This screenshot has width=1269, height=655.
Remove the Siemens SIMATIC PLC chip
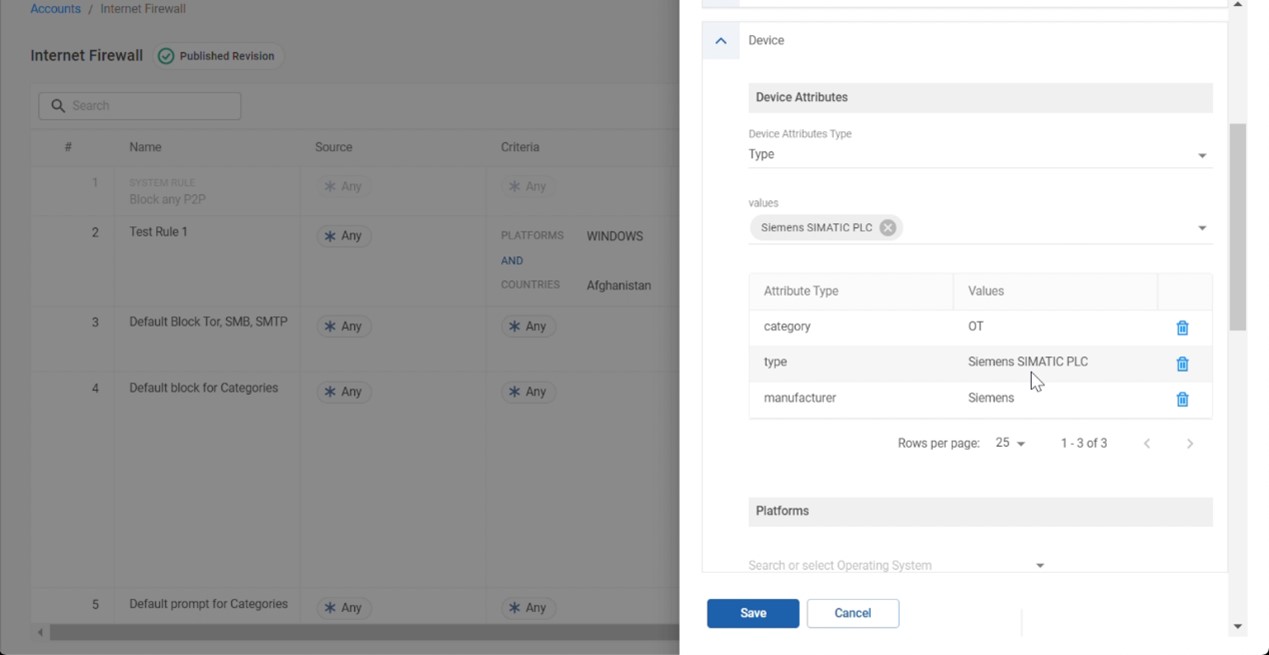pos(887,228)
